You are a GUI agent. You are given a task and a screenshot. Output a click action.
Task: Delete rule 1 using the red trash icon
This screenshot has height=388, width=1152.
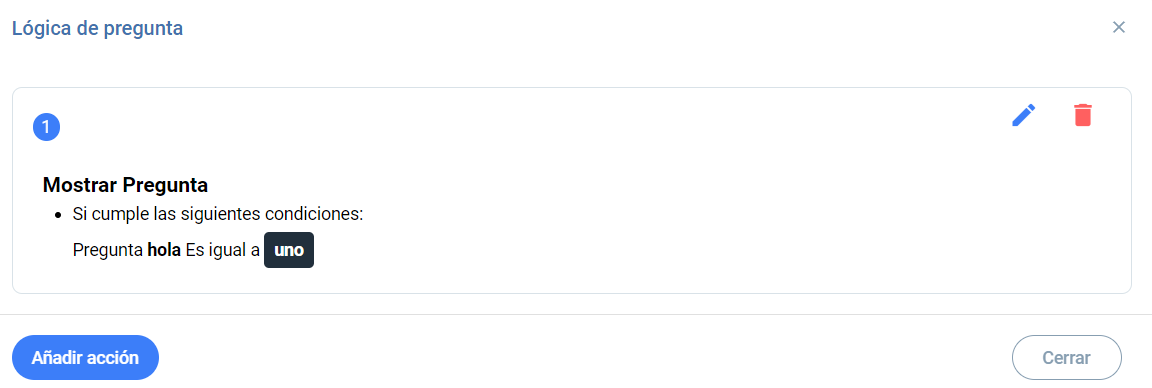coord(1083,115)
